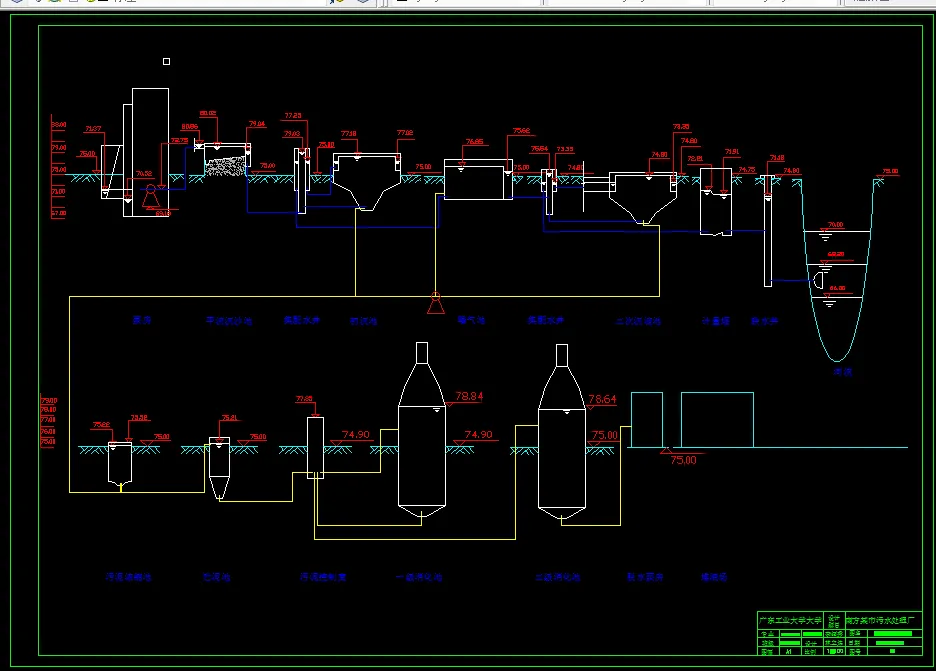Viewport: 936px width, 671px height.
Task: Select the 77.25 elevation text
Action: point(293,115)
